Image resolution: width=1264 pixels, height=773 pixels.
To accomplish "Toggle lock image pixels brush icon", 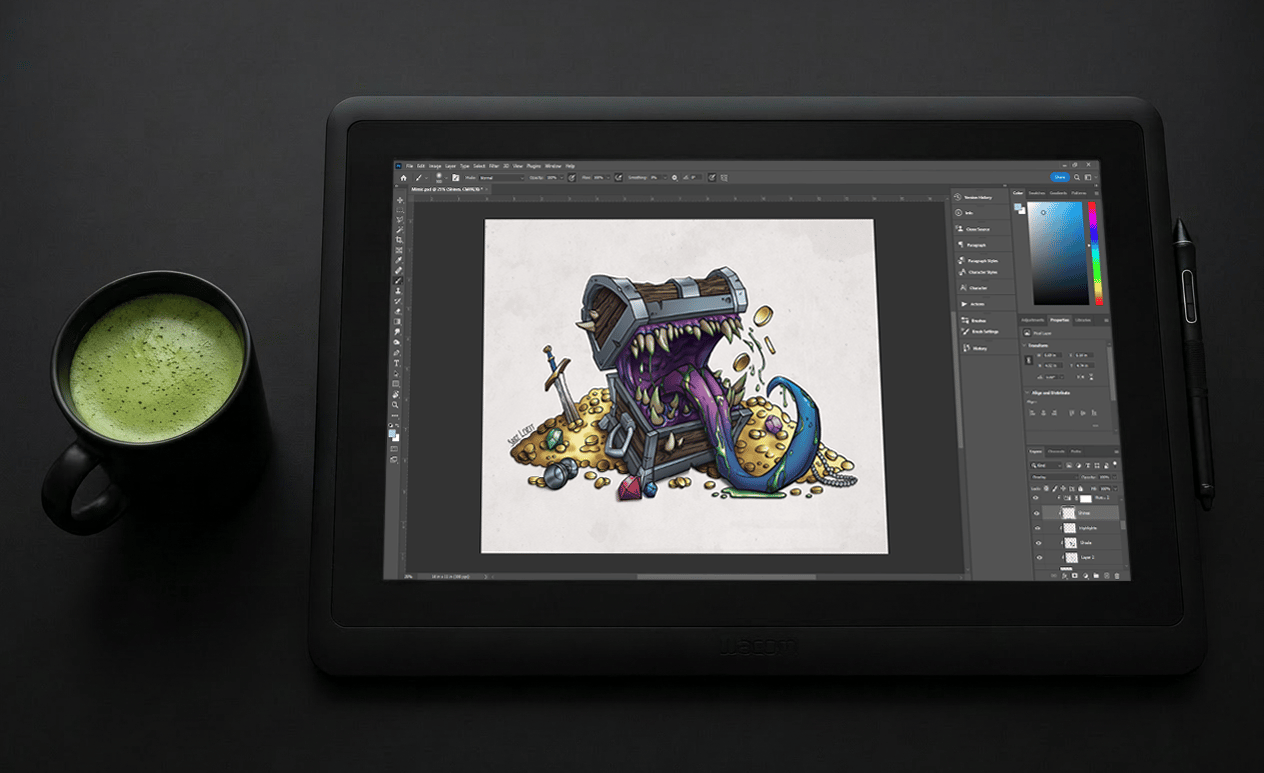I will pyautogui.click(x=1055, y=489).
